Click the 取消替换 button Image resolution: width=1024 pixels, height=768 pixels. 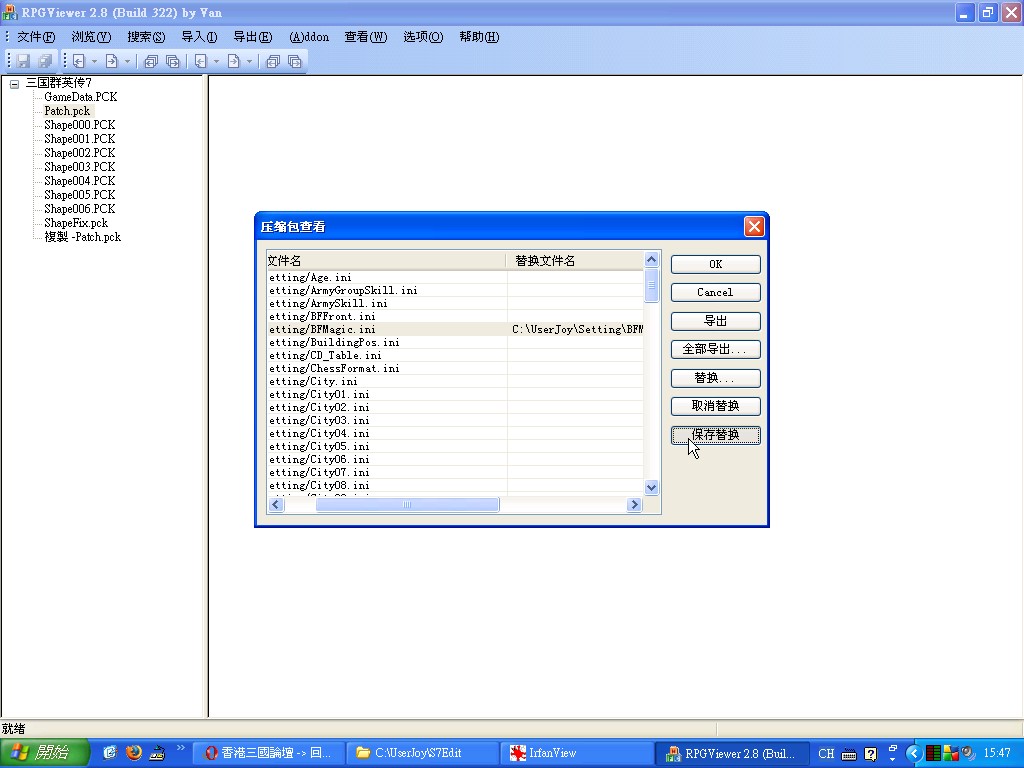tap(715, 407)
